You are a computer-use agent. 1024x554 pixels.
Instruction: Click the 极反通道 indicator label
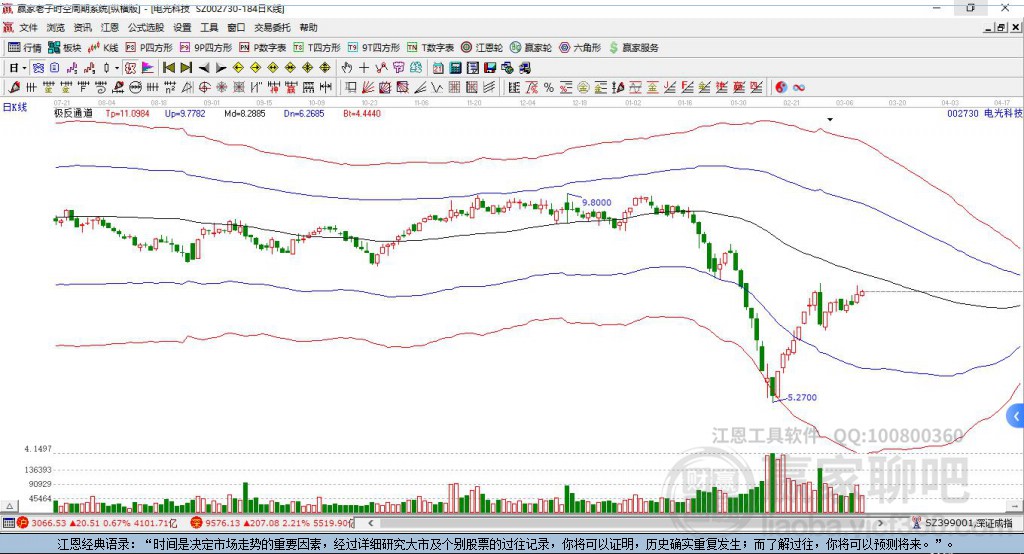click(x=73, y=113)
